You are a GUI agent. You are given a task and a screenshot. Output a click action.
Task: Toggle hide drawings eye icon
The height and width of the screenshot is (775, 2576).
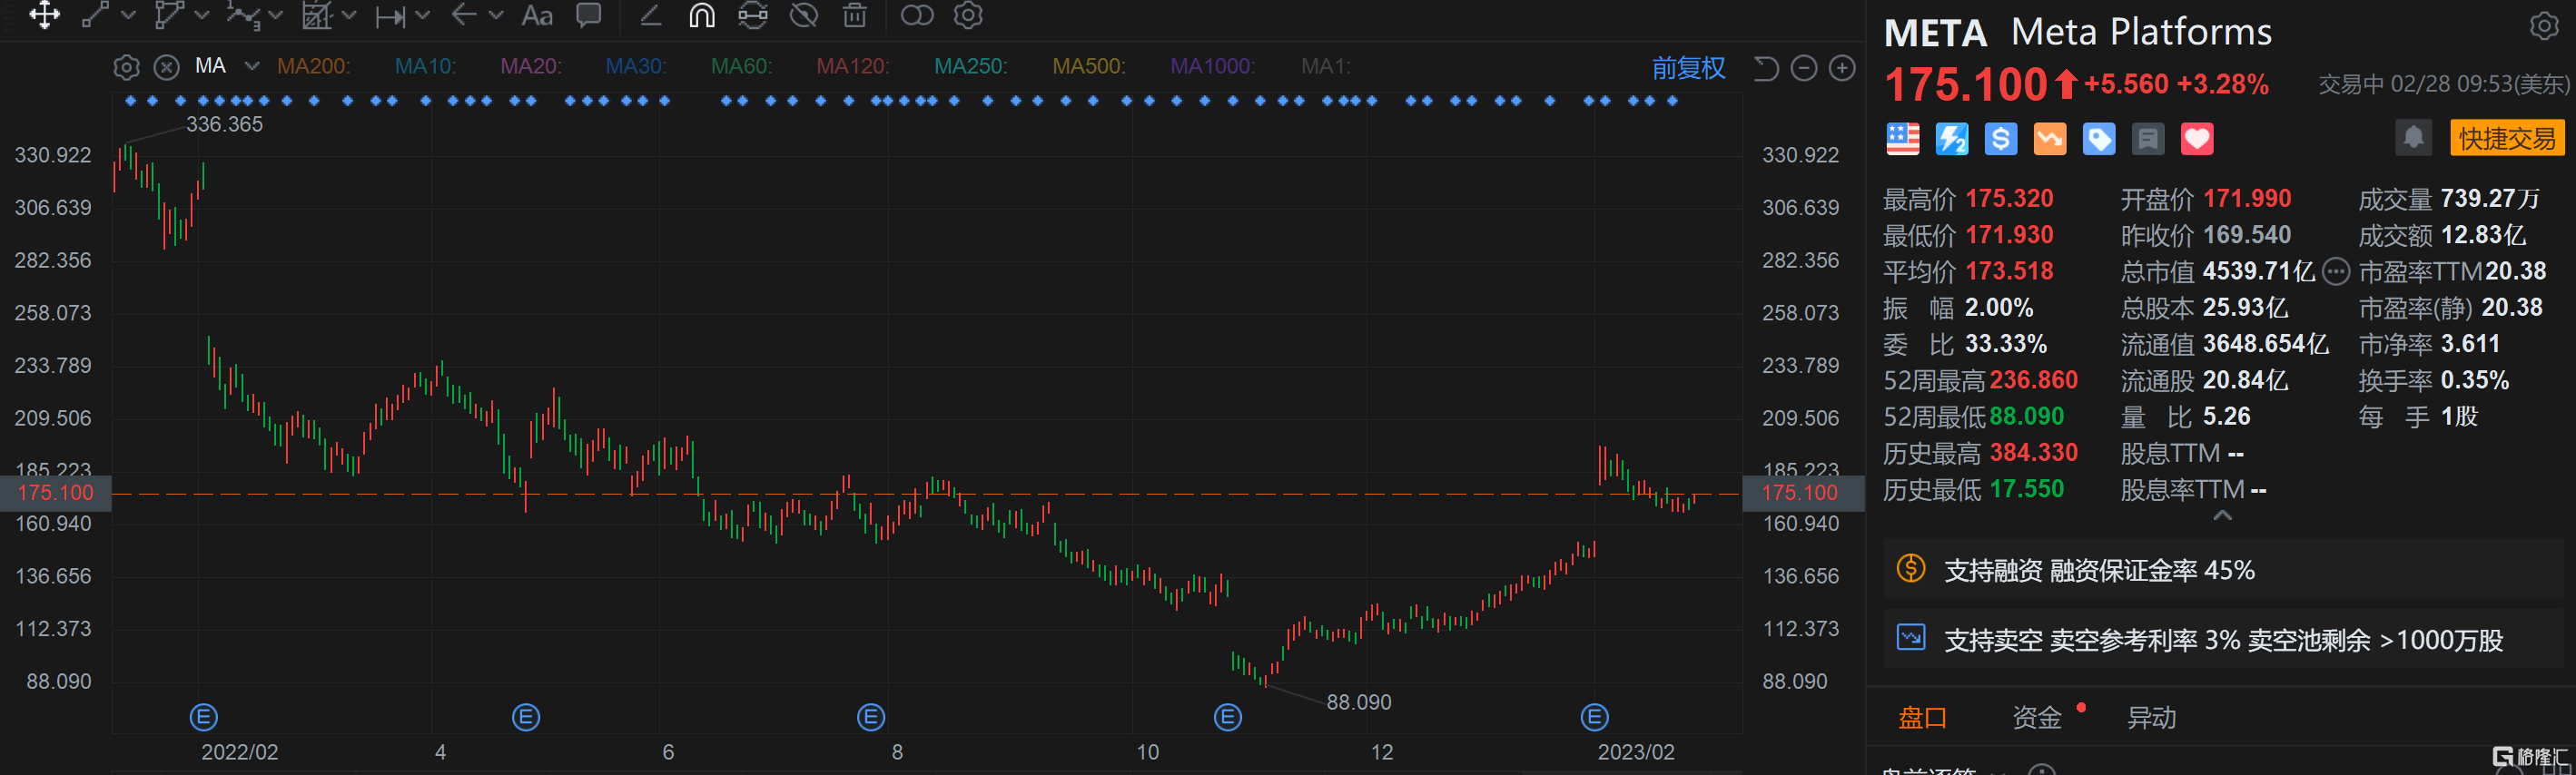[x=803, y=15]
